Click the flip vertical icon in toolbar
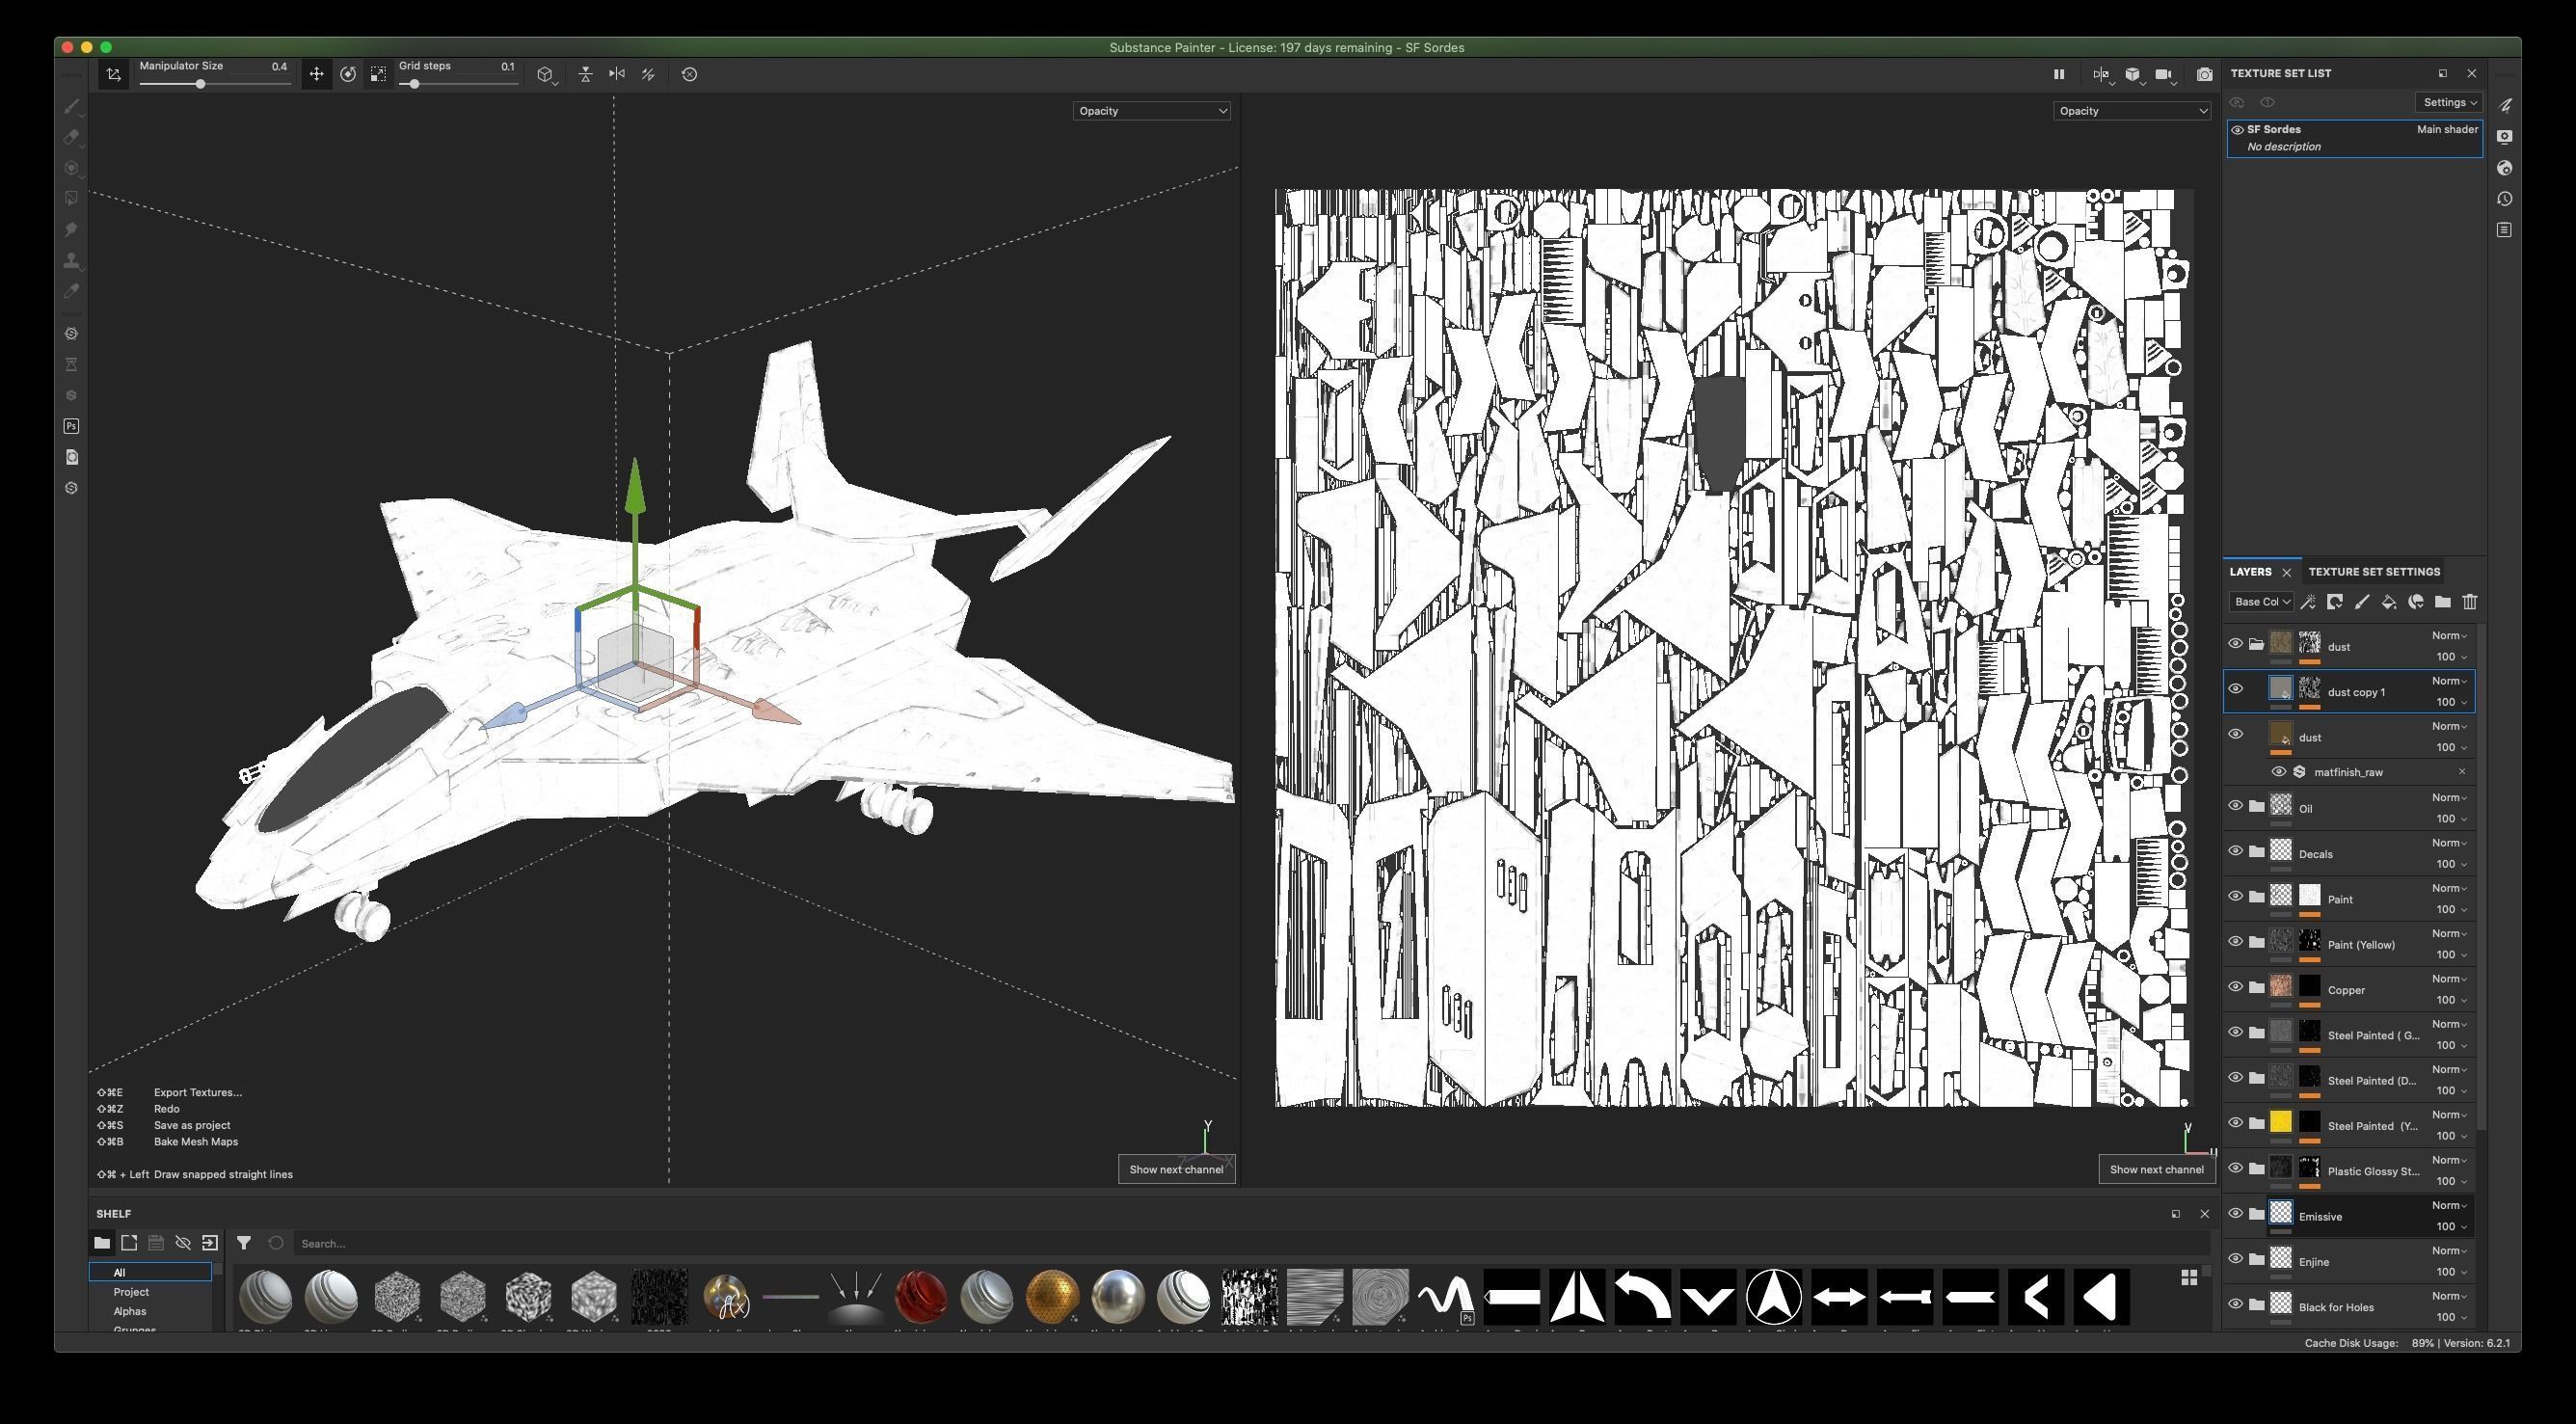The image size is (2576, 1424). pyautogui.click(x=586, y=74)
